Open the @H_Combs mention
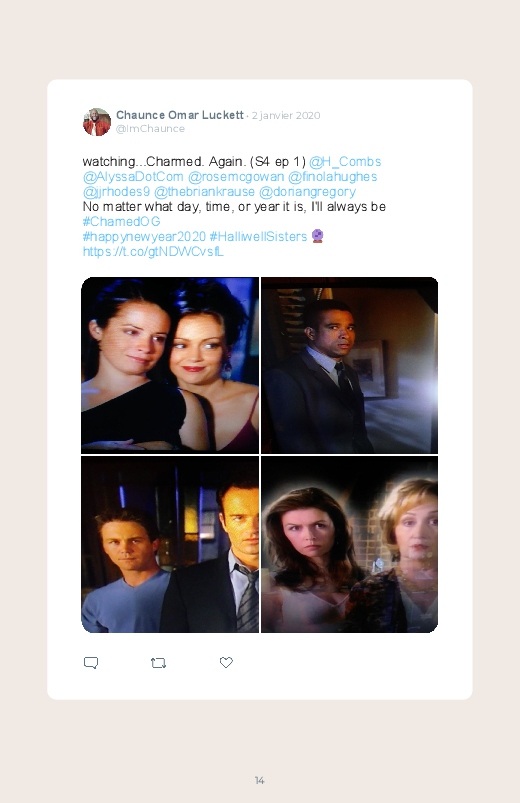The height and width of the screenshot is (803, 520). point(345,162)
